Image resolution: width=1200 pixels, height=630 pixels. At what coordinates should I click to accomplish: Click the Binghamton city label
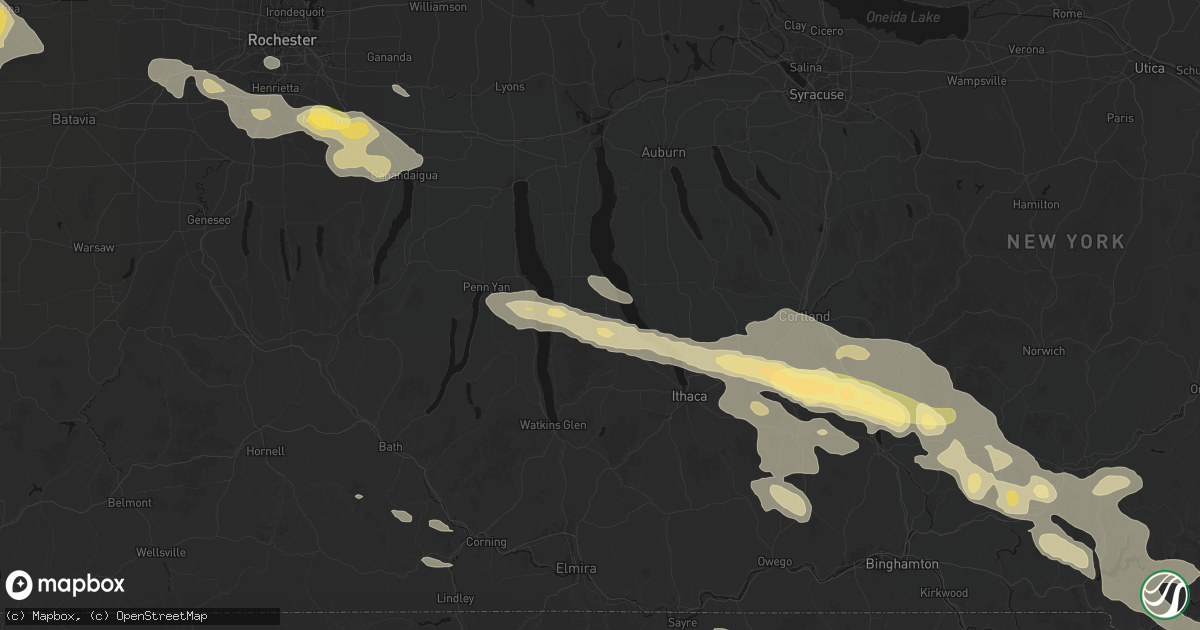[x=902, y=564]
